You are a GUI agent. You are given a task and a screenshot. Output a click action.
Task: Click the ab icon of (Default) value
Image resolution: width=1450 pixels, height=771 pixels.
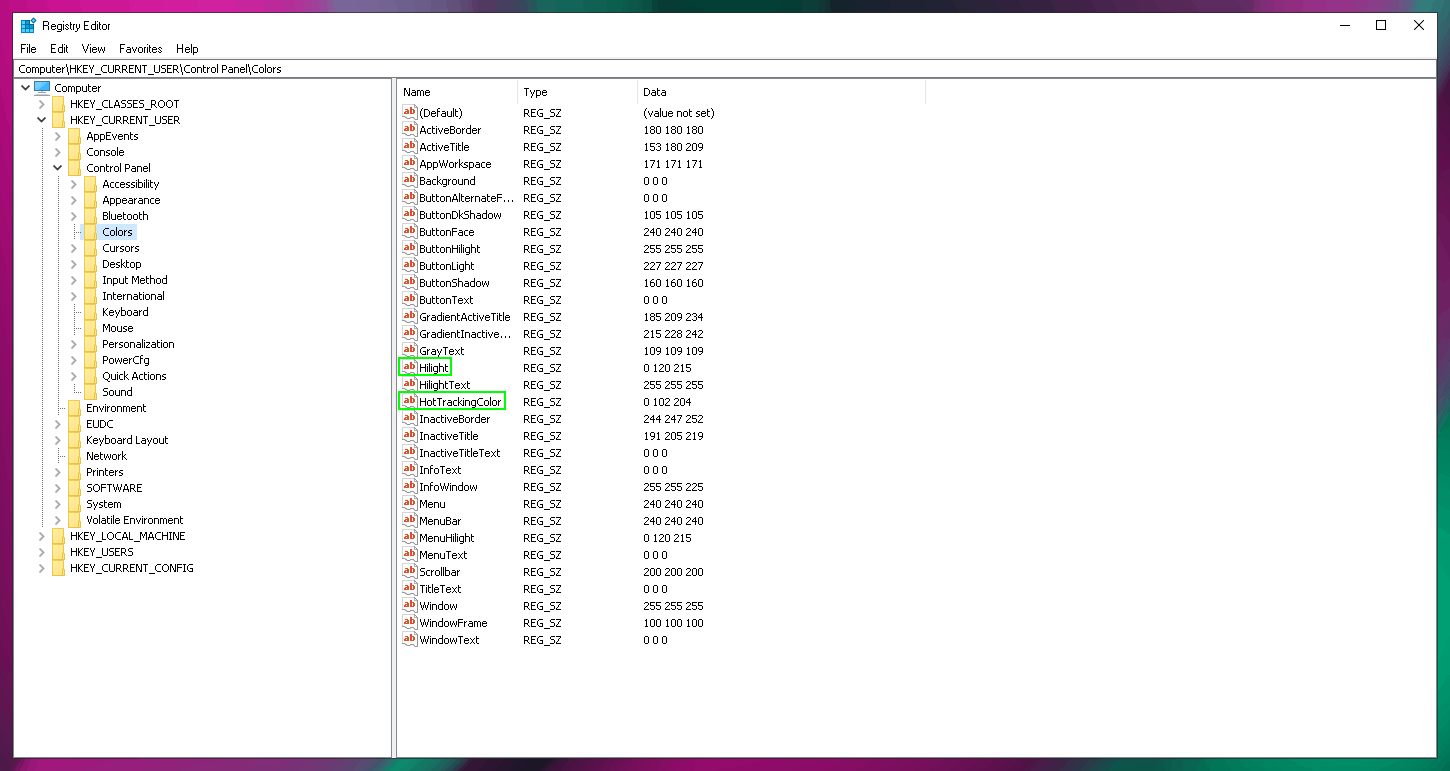pos(409,113)
